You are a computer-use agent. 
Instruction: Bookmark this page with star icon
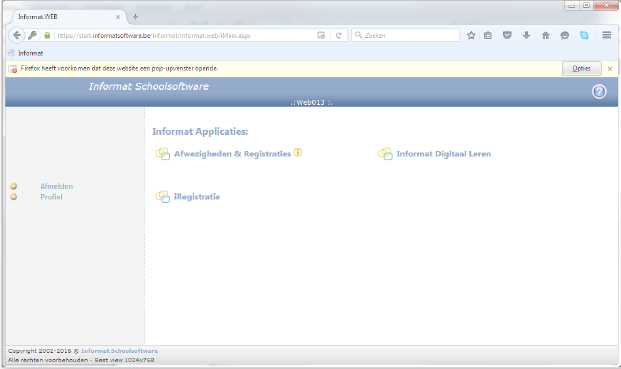tap(471, 35)
